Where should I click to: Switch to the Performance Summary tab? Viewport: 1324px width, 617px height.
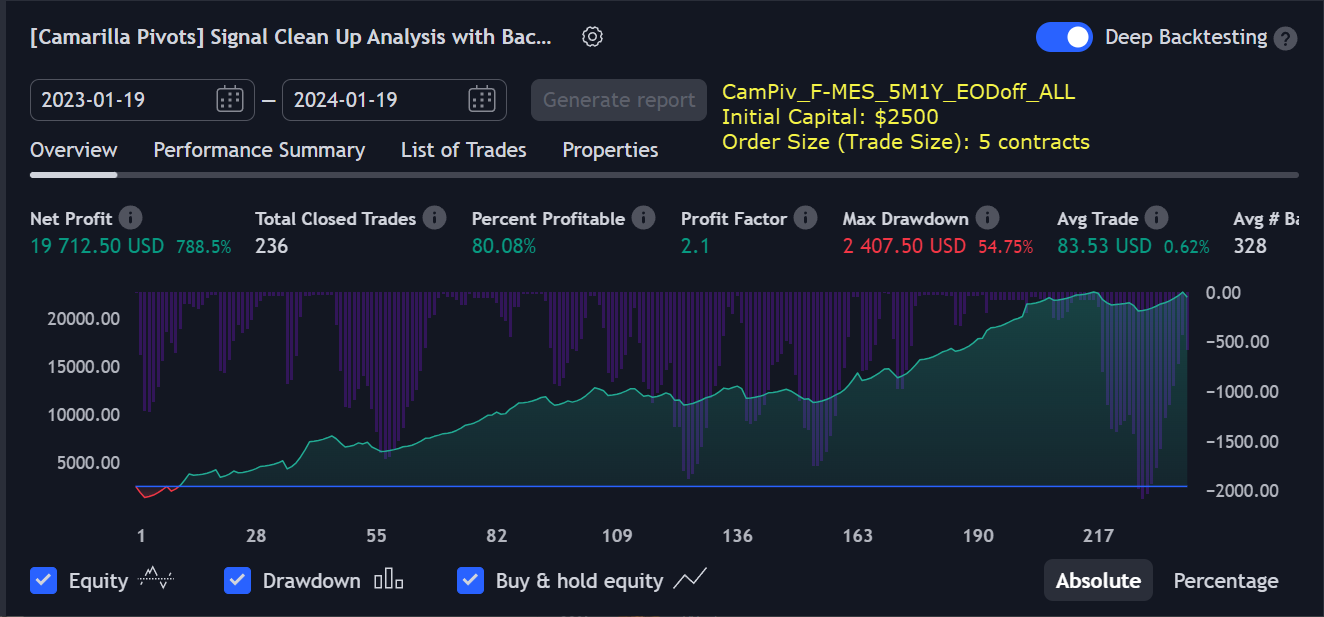259,150
